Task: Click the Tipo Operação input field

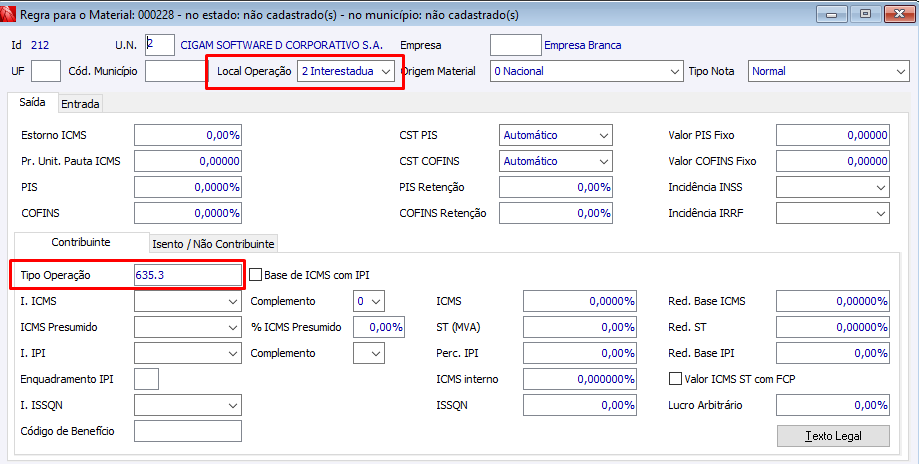Action: pyautogui.click(x=188, y=275)
